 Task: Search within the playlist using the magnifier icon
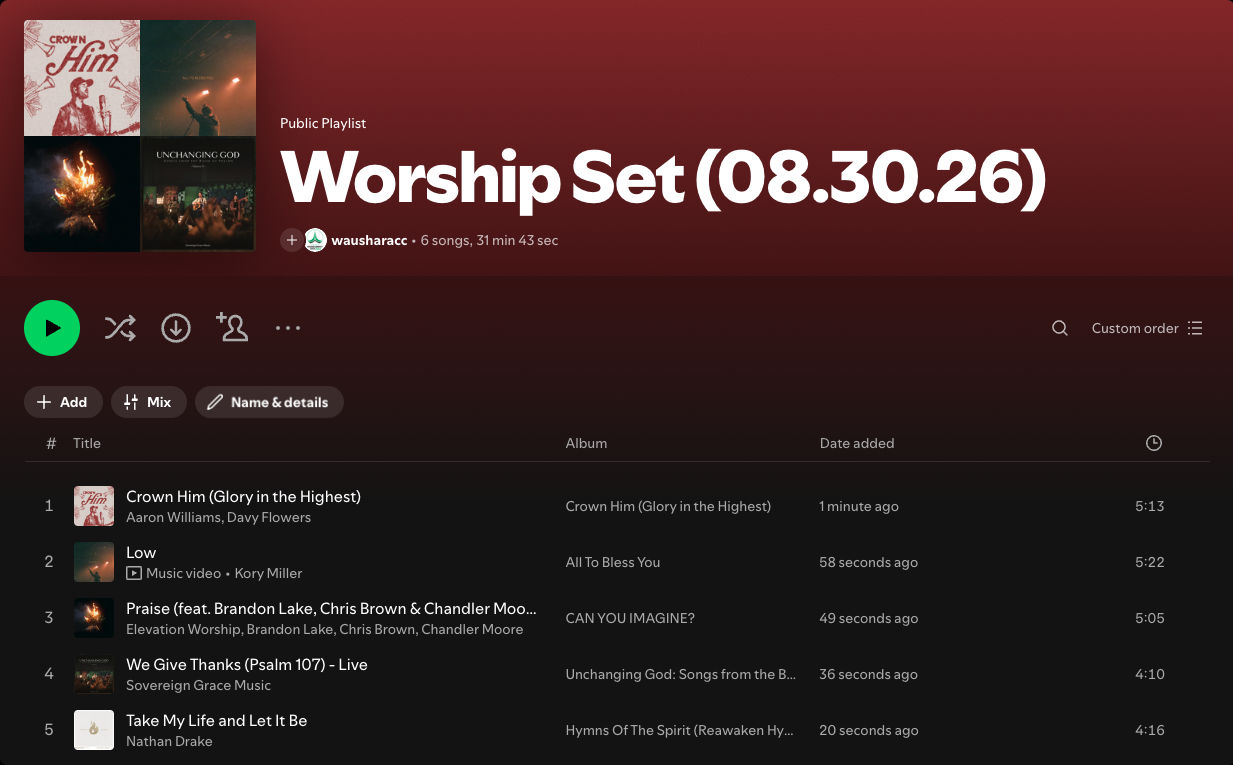coord(1060,328)
